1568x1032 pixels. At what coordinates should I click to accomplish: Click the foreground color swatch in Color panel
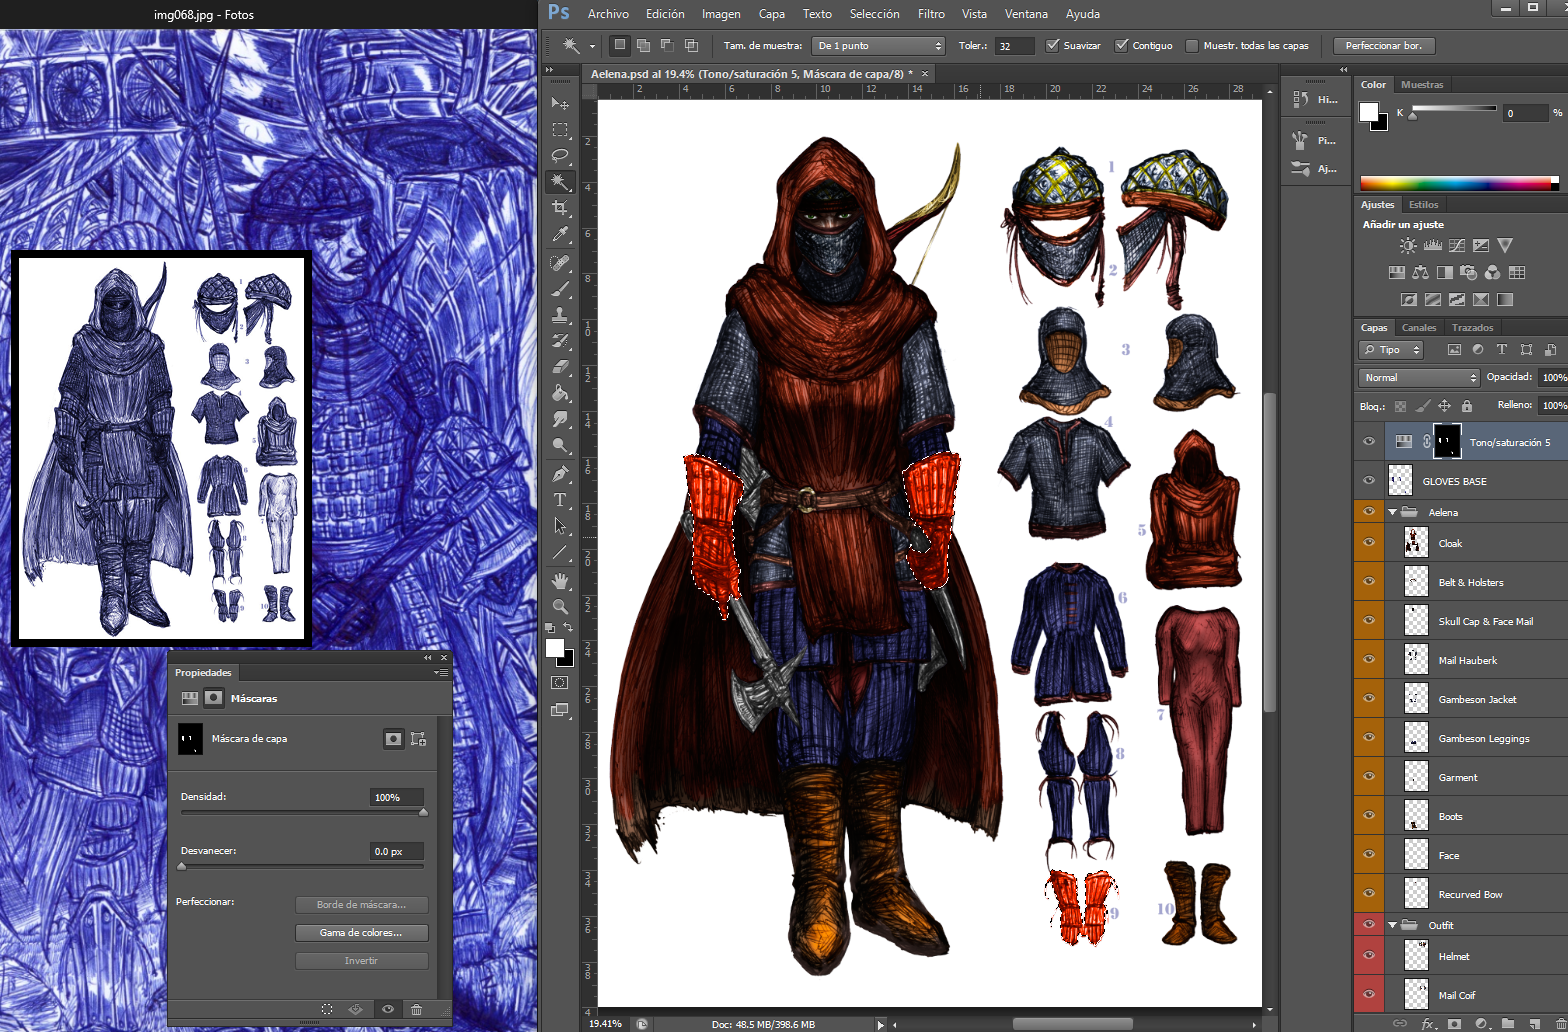[1369, 112]
